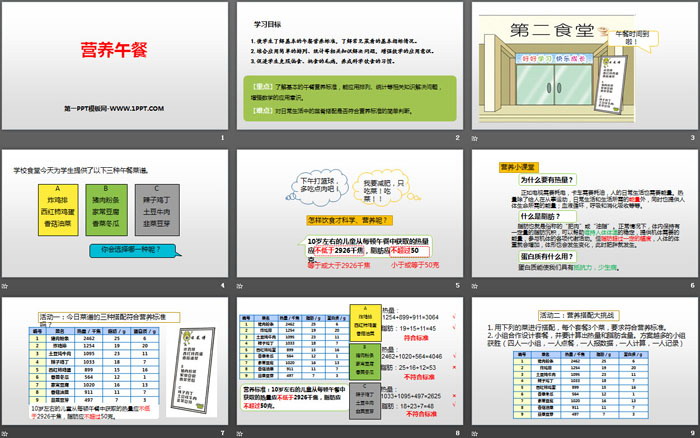Select the slide with A B C menu boxes

pos(115,213)
